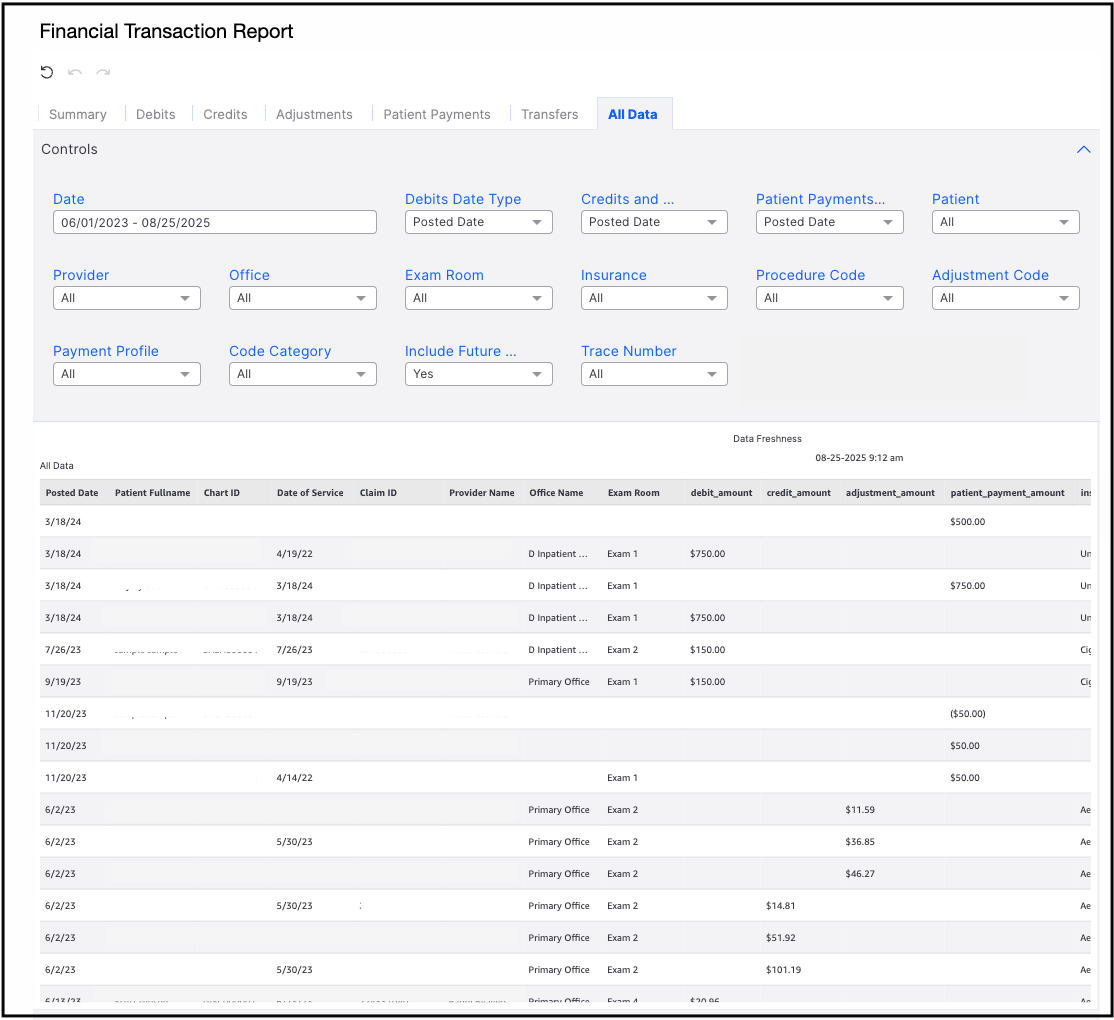
Task: Open the Debits tab
Action: click(x=156, y=114)
